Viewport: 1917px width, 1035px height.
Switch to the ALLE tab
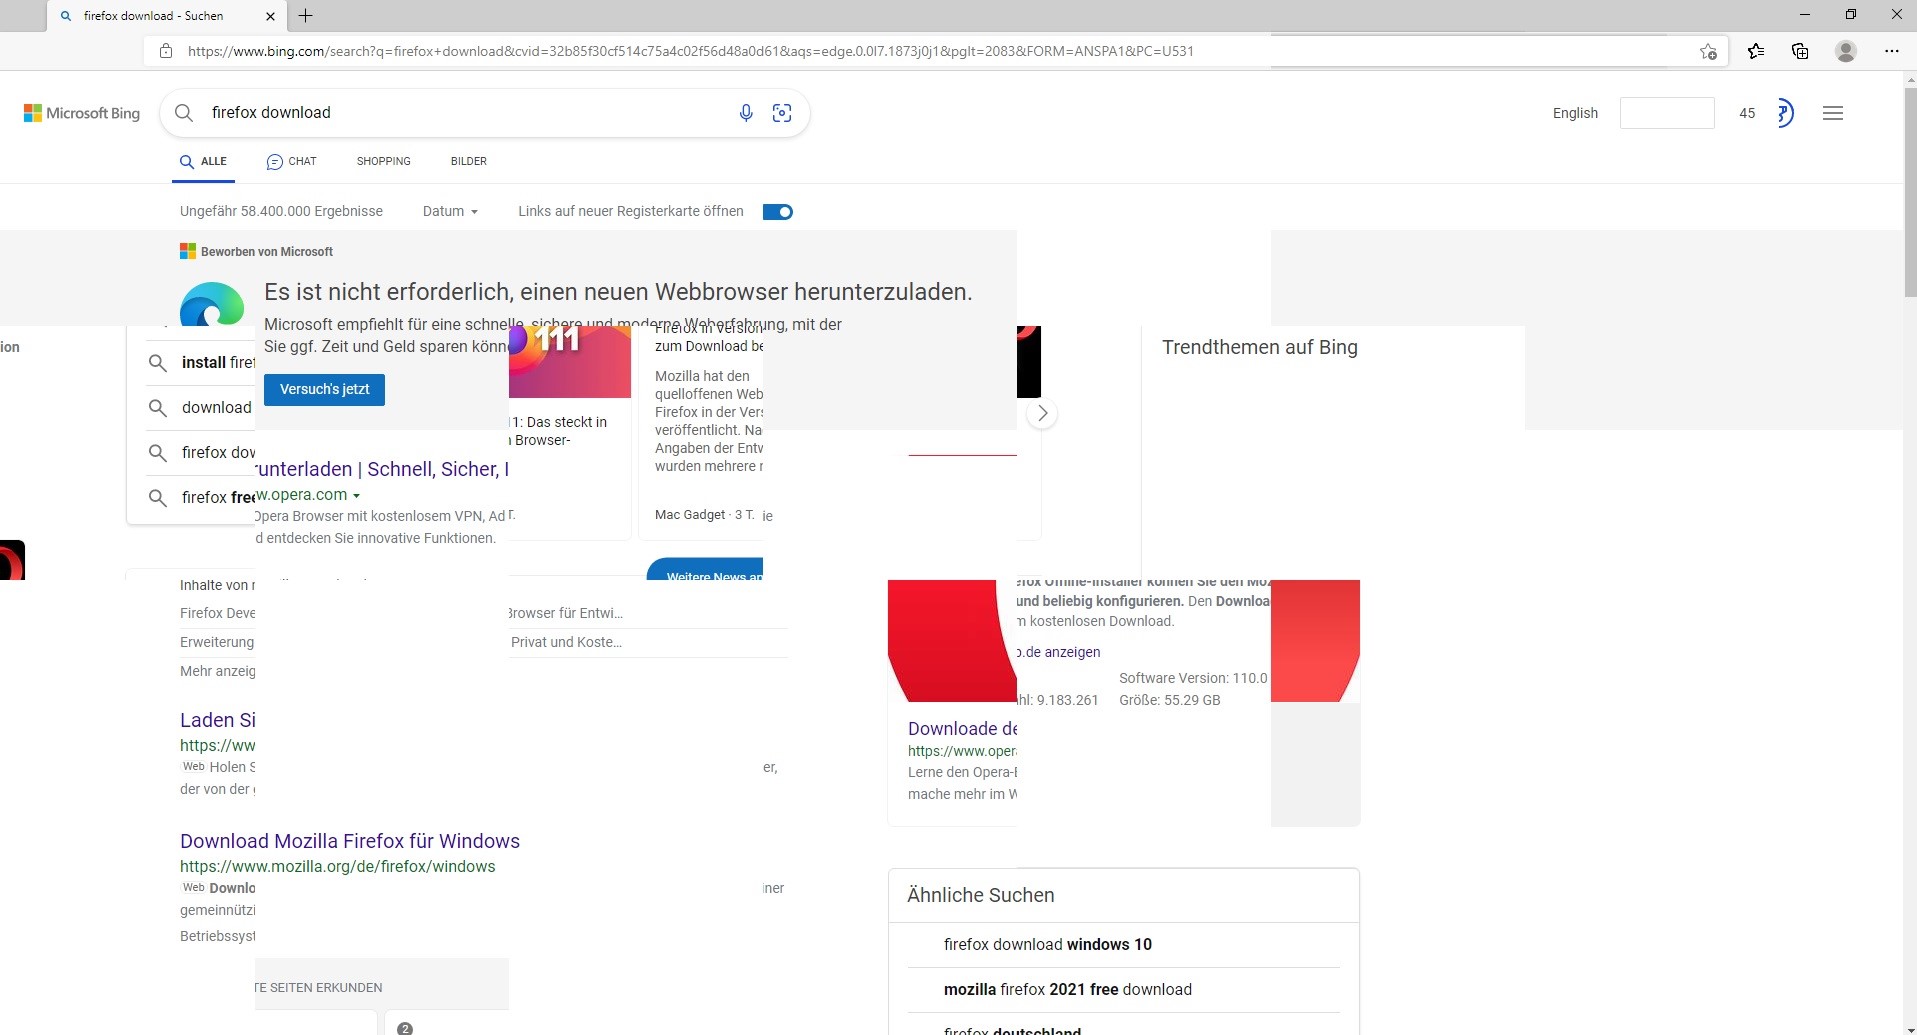coord(204,161)
